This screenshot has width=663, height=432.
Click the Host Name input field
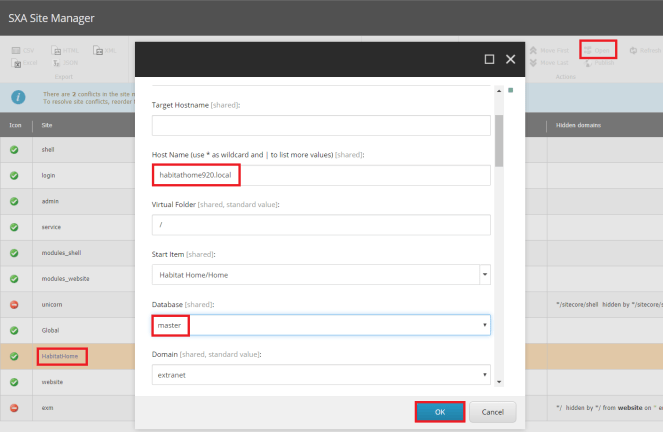321,175
